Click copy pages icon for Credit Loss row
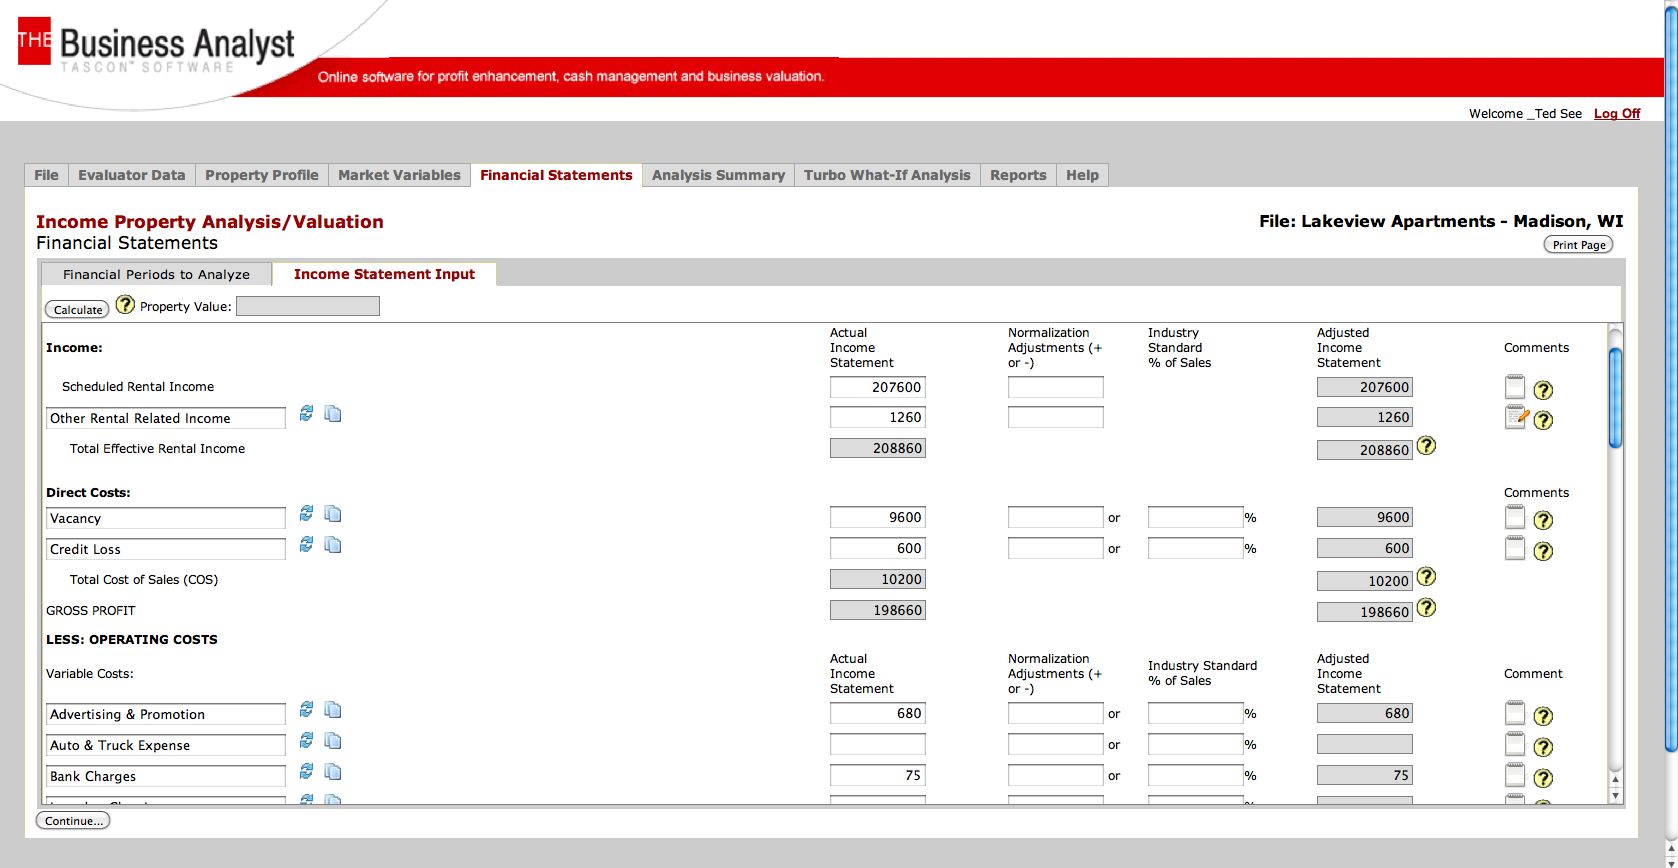Image resolution: width=1678 pixels, height=868 pixels. point(333,544)
